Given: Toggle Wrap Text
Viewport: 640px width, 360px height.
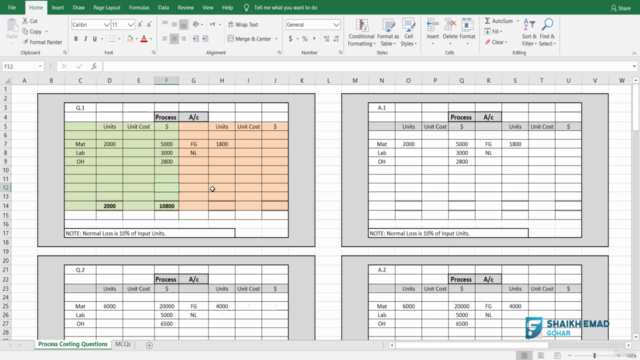Looking at the screenshot, I should click(x=243, y=24).
